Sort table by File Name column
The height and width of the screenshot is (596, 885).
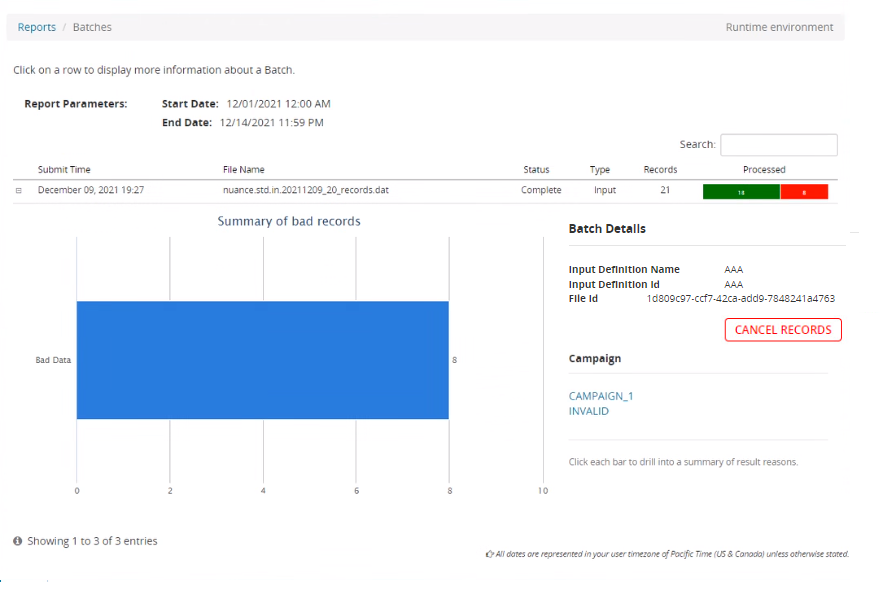point(244,170)
